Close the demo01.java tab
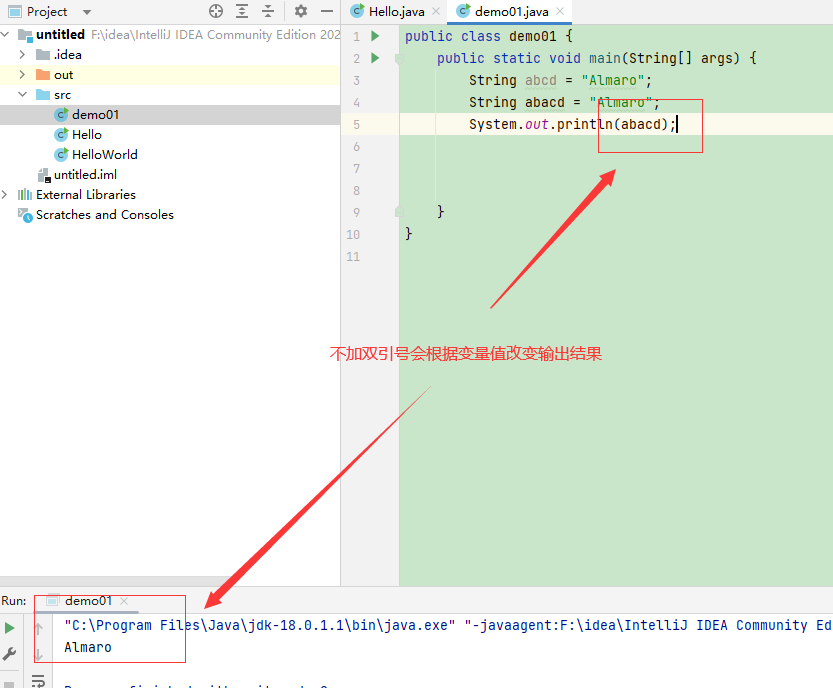Screen dimensions: 833x688 pos(560,11)
